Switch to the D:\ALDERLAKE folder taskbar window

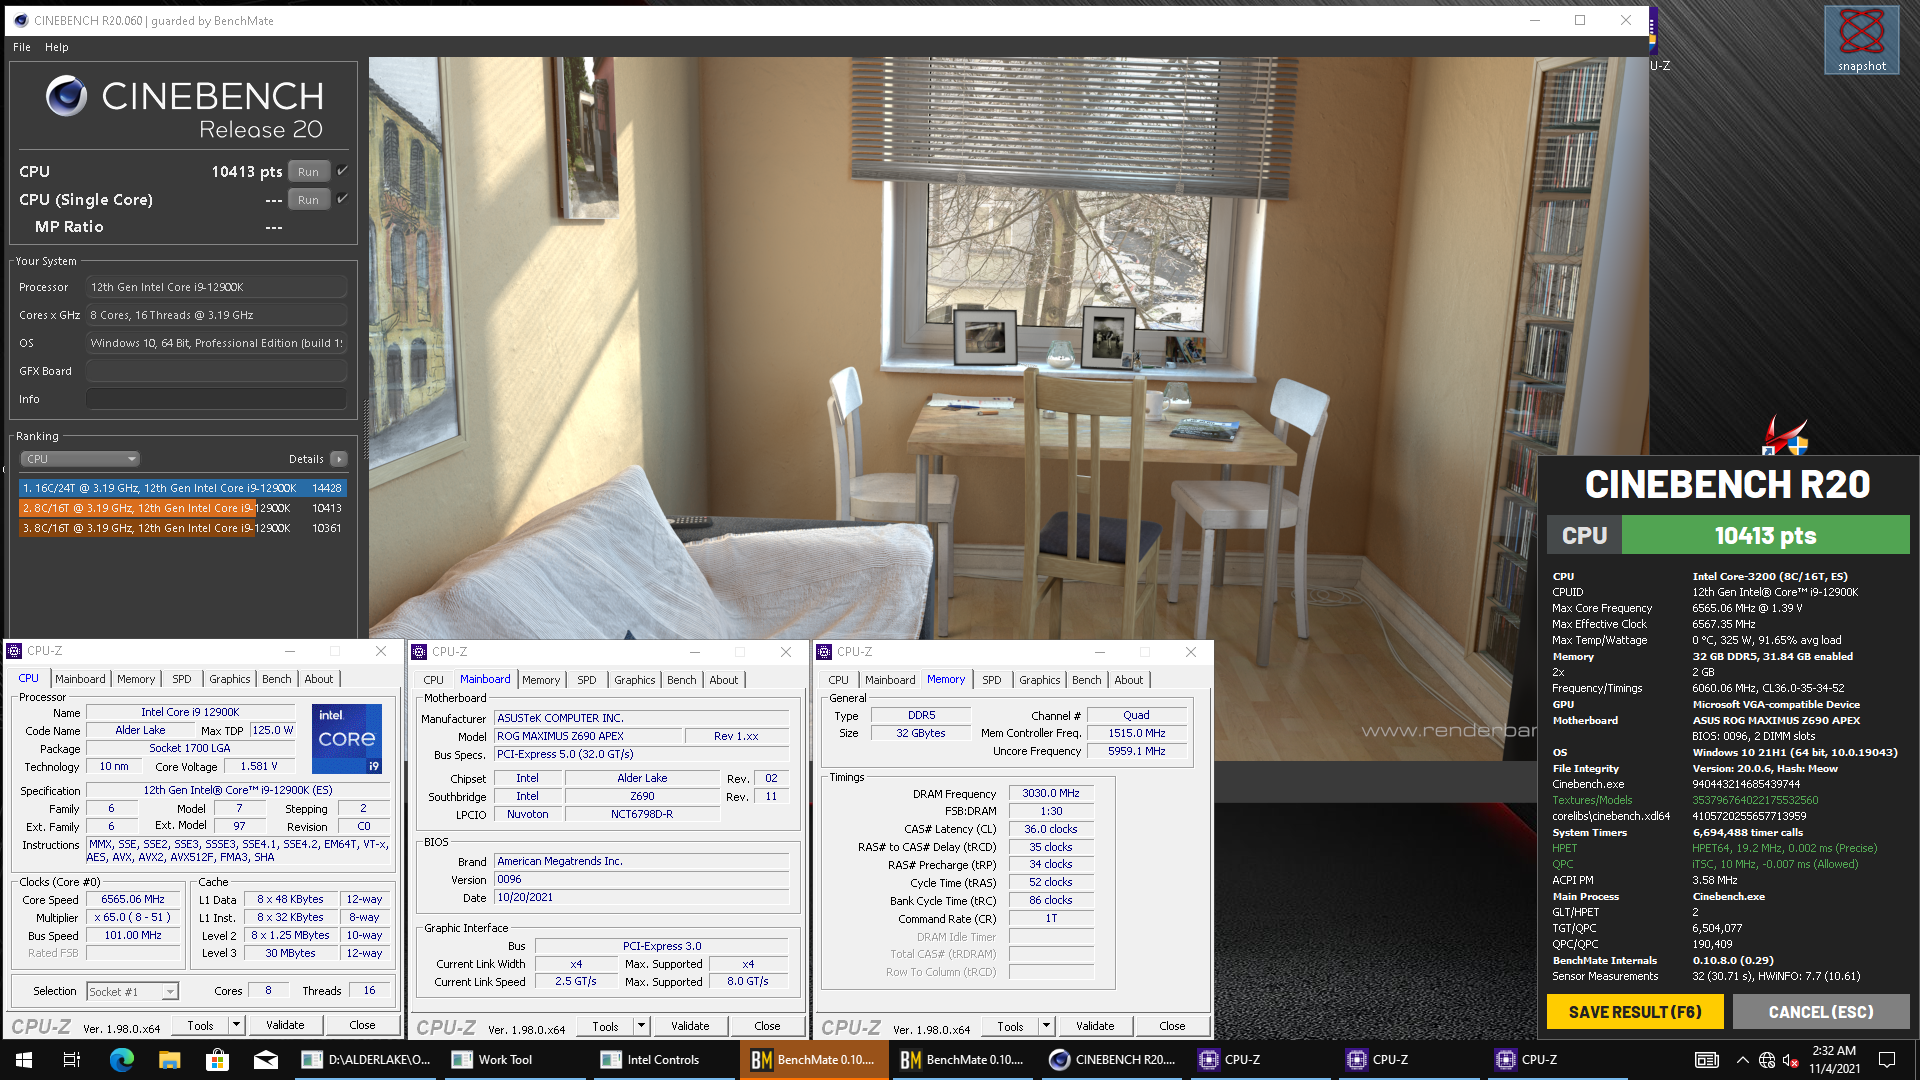[366, 1059]
